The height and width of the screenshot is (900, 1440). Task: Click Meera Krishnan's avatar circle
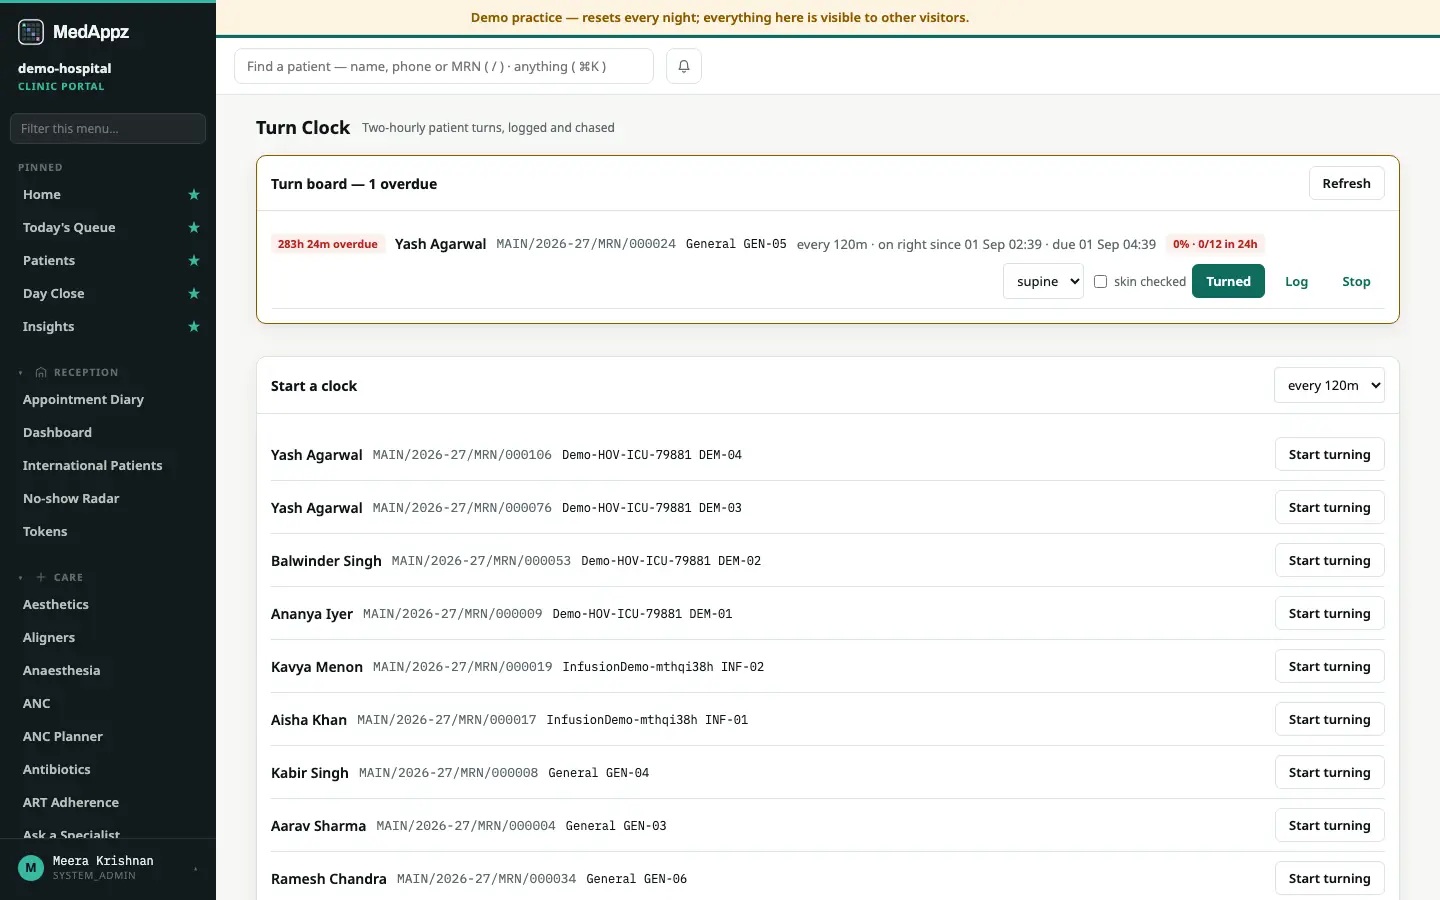tap(31, 868)
